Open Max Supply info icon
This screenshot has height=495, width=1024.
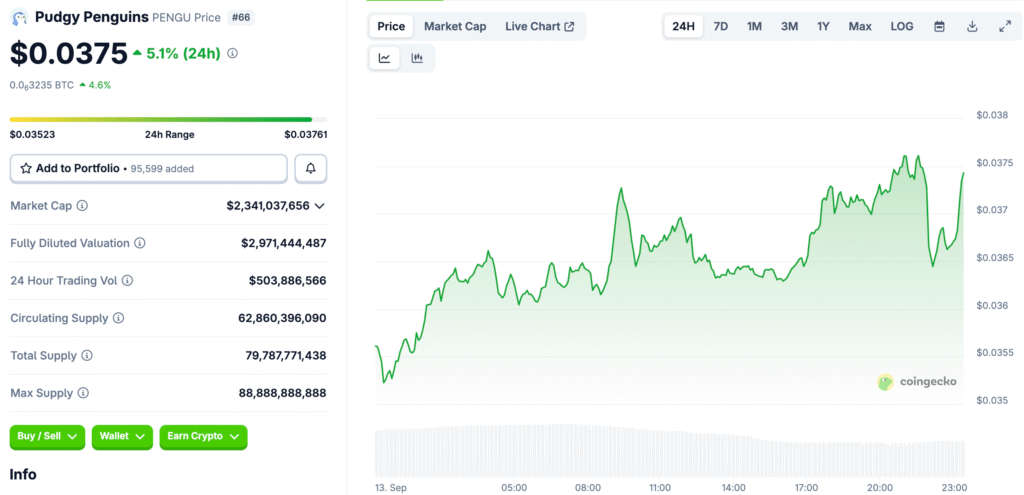point(84,393)
